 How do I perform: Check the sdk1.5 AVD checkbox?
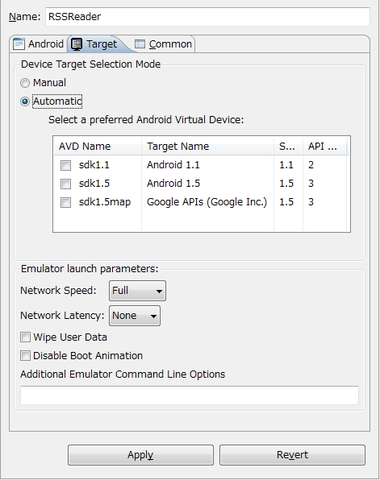tap(65, 184)
